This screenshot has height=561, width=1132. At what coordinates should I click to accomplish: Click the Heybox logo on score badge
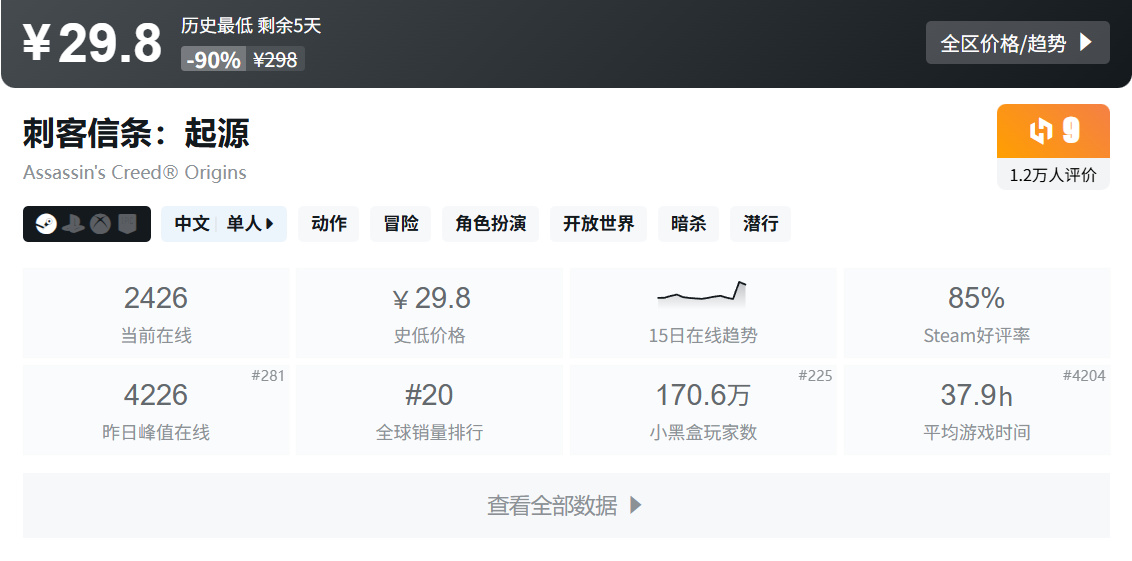coord(1041,131)
